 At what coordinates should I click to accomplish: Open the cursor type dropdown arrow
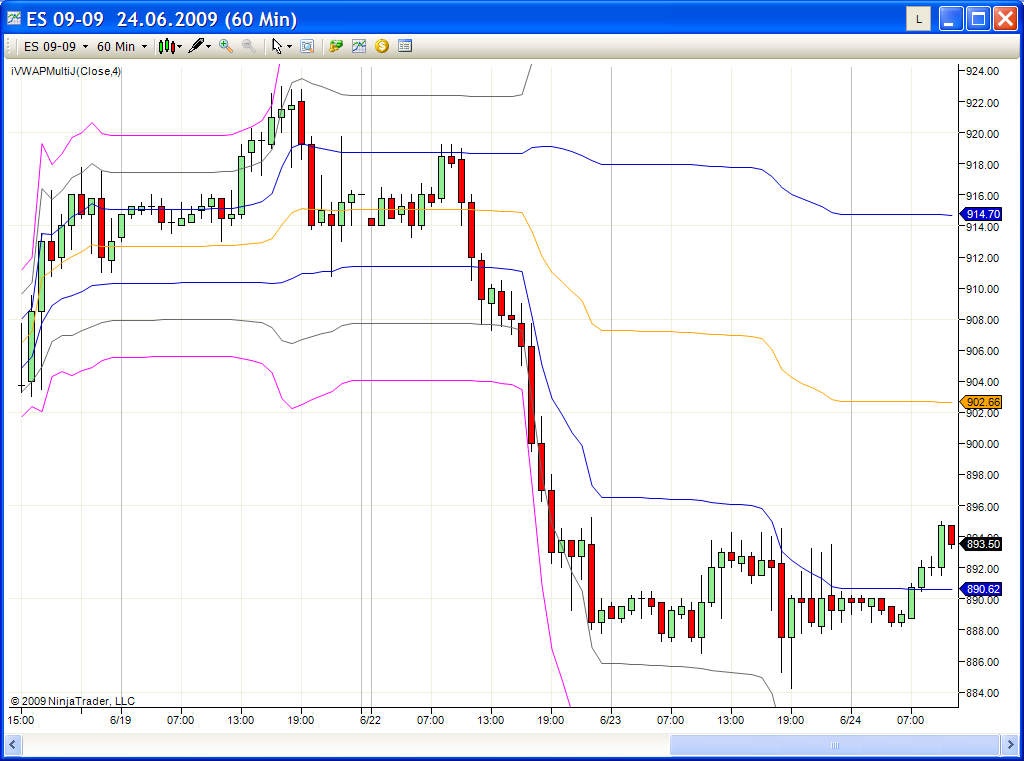290,46
